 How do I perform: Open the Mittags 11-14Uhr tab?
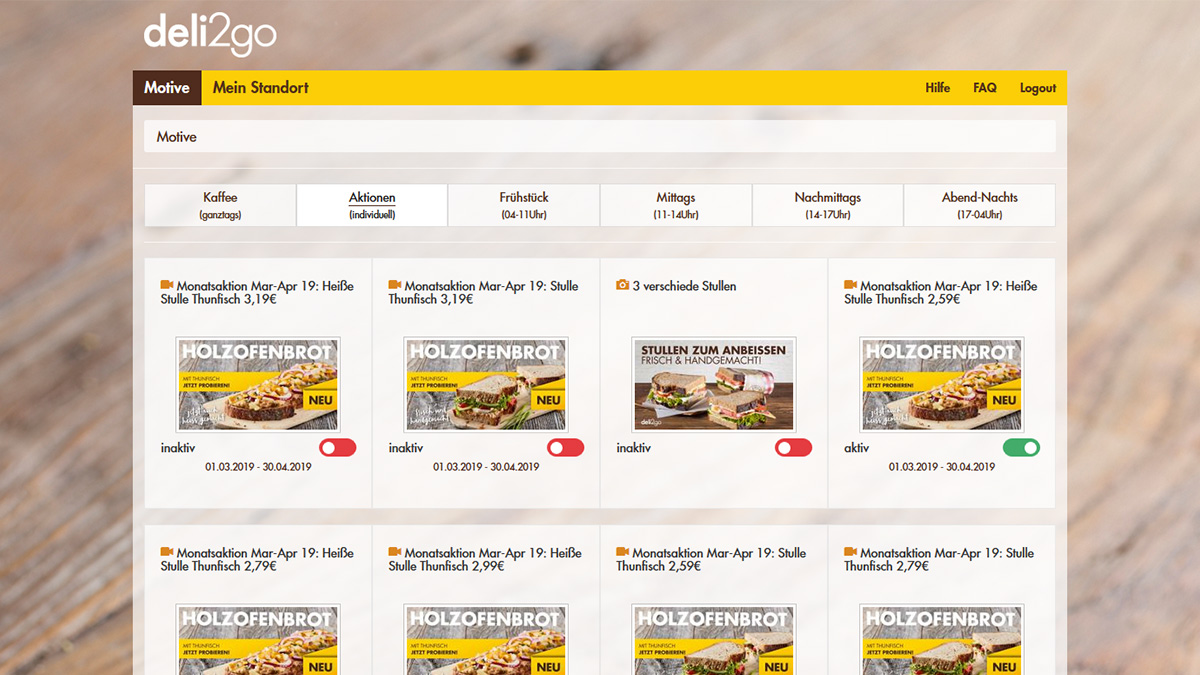[675, 204]
